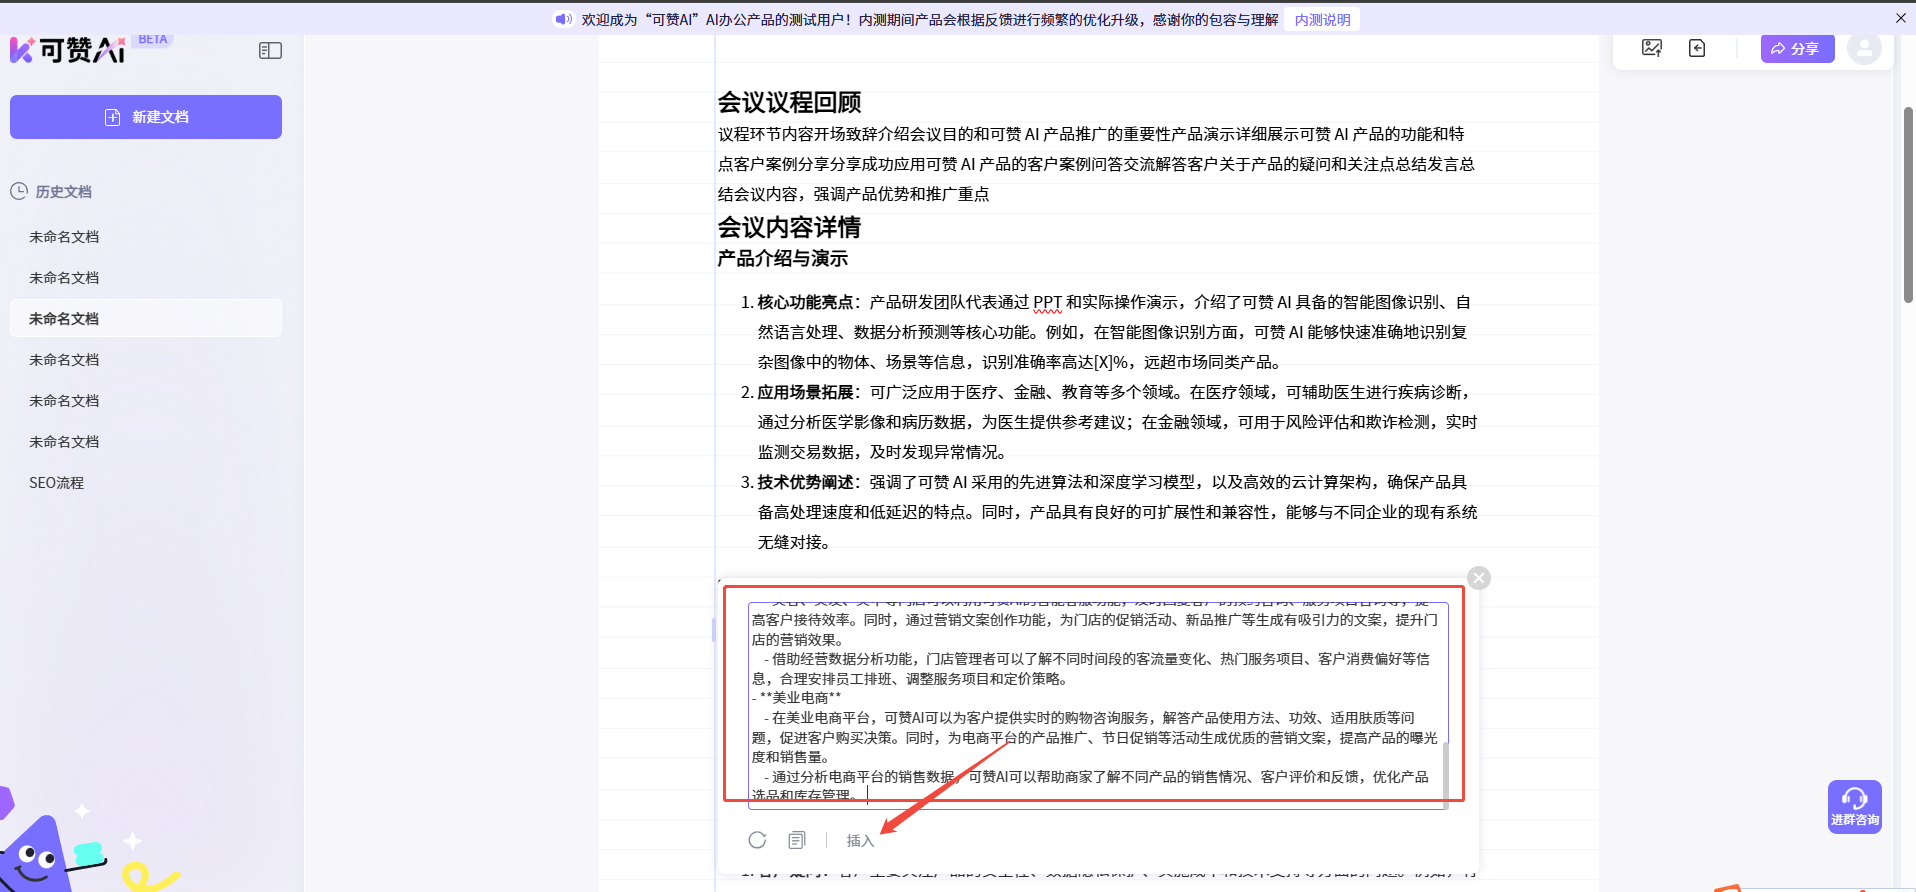Click the 可赞AI logo
This screenshot has width=1916, height=892.
(x=67, y=50)
